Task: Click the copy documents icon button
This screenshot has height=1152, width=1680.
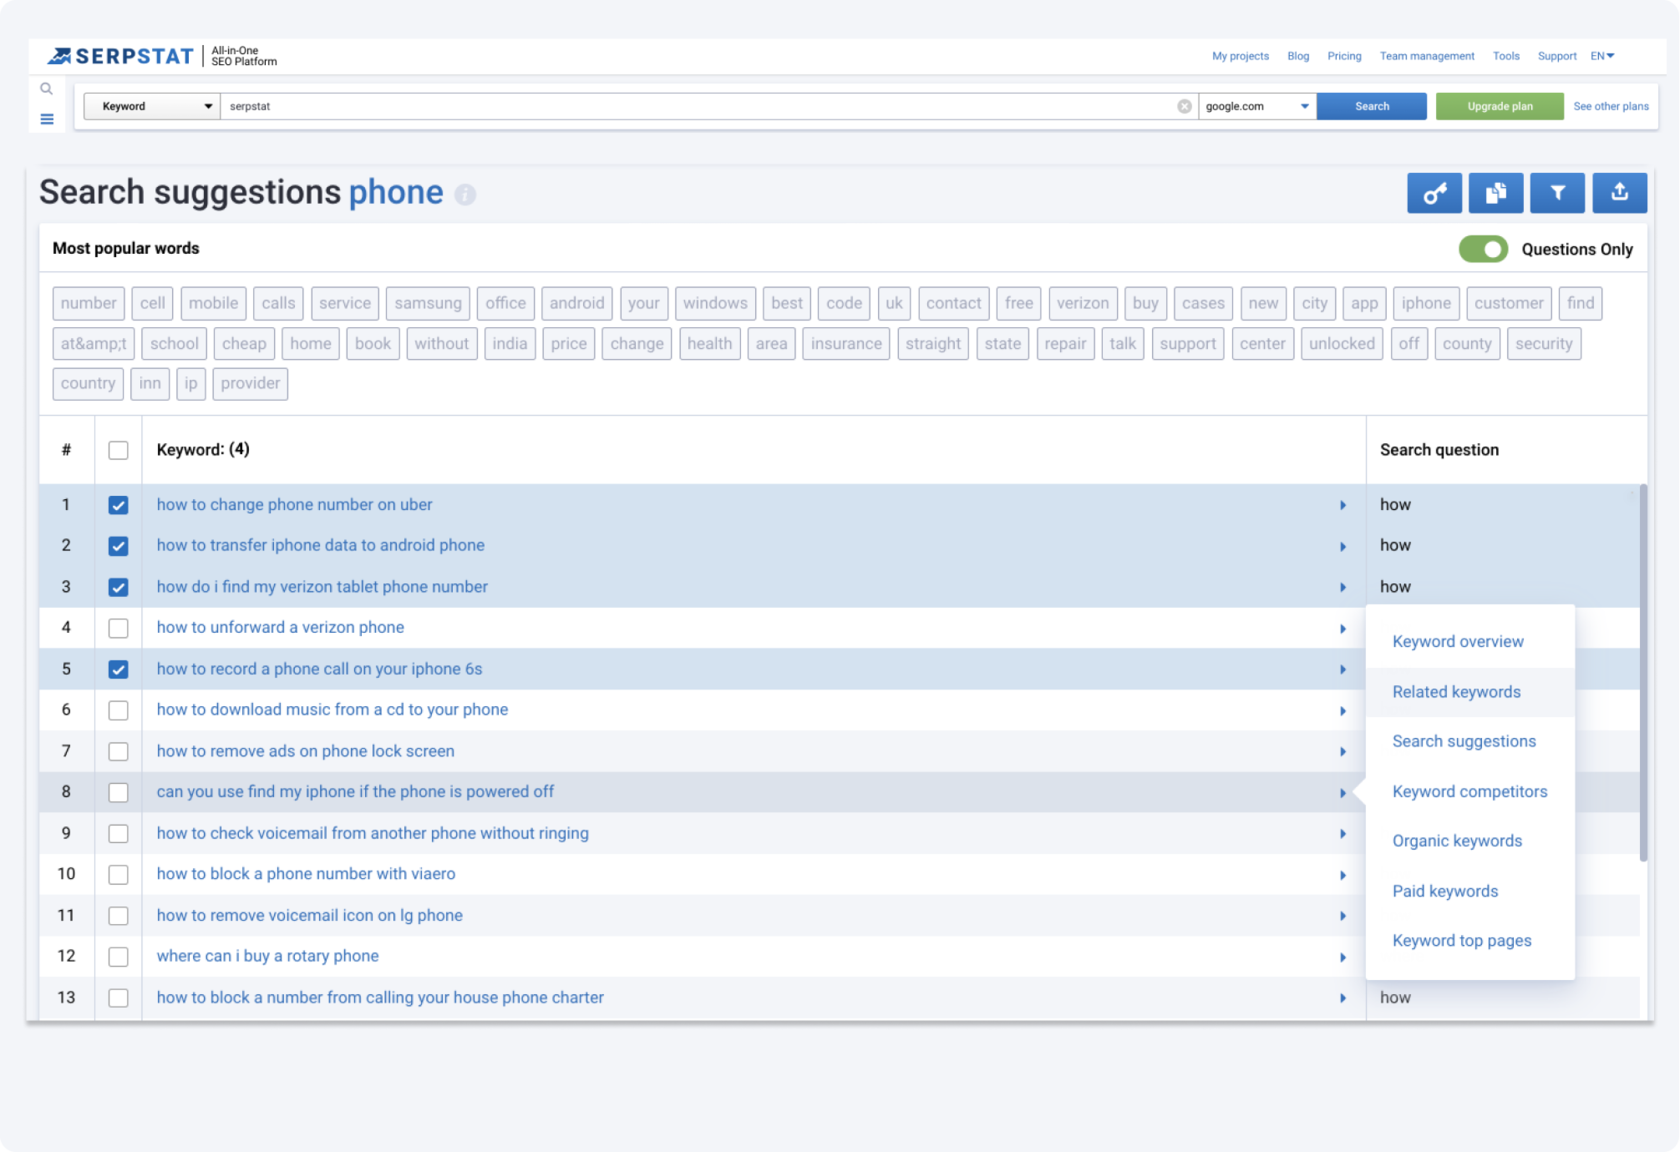Action: coord(1496,193)
